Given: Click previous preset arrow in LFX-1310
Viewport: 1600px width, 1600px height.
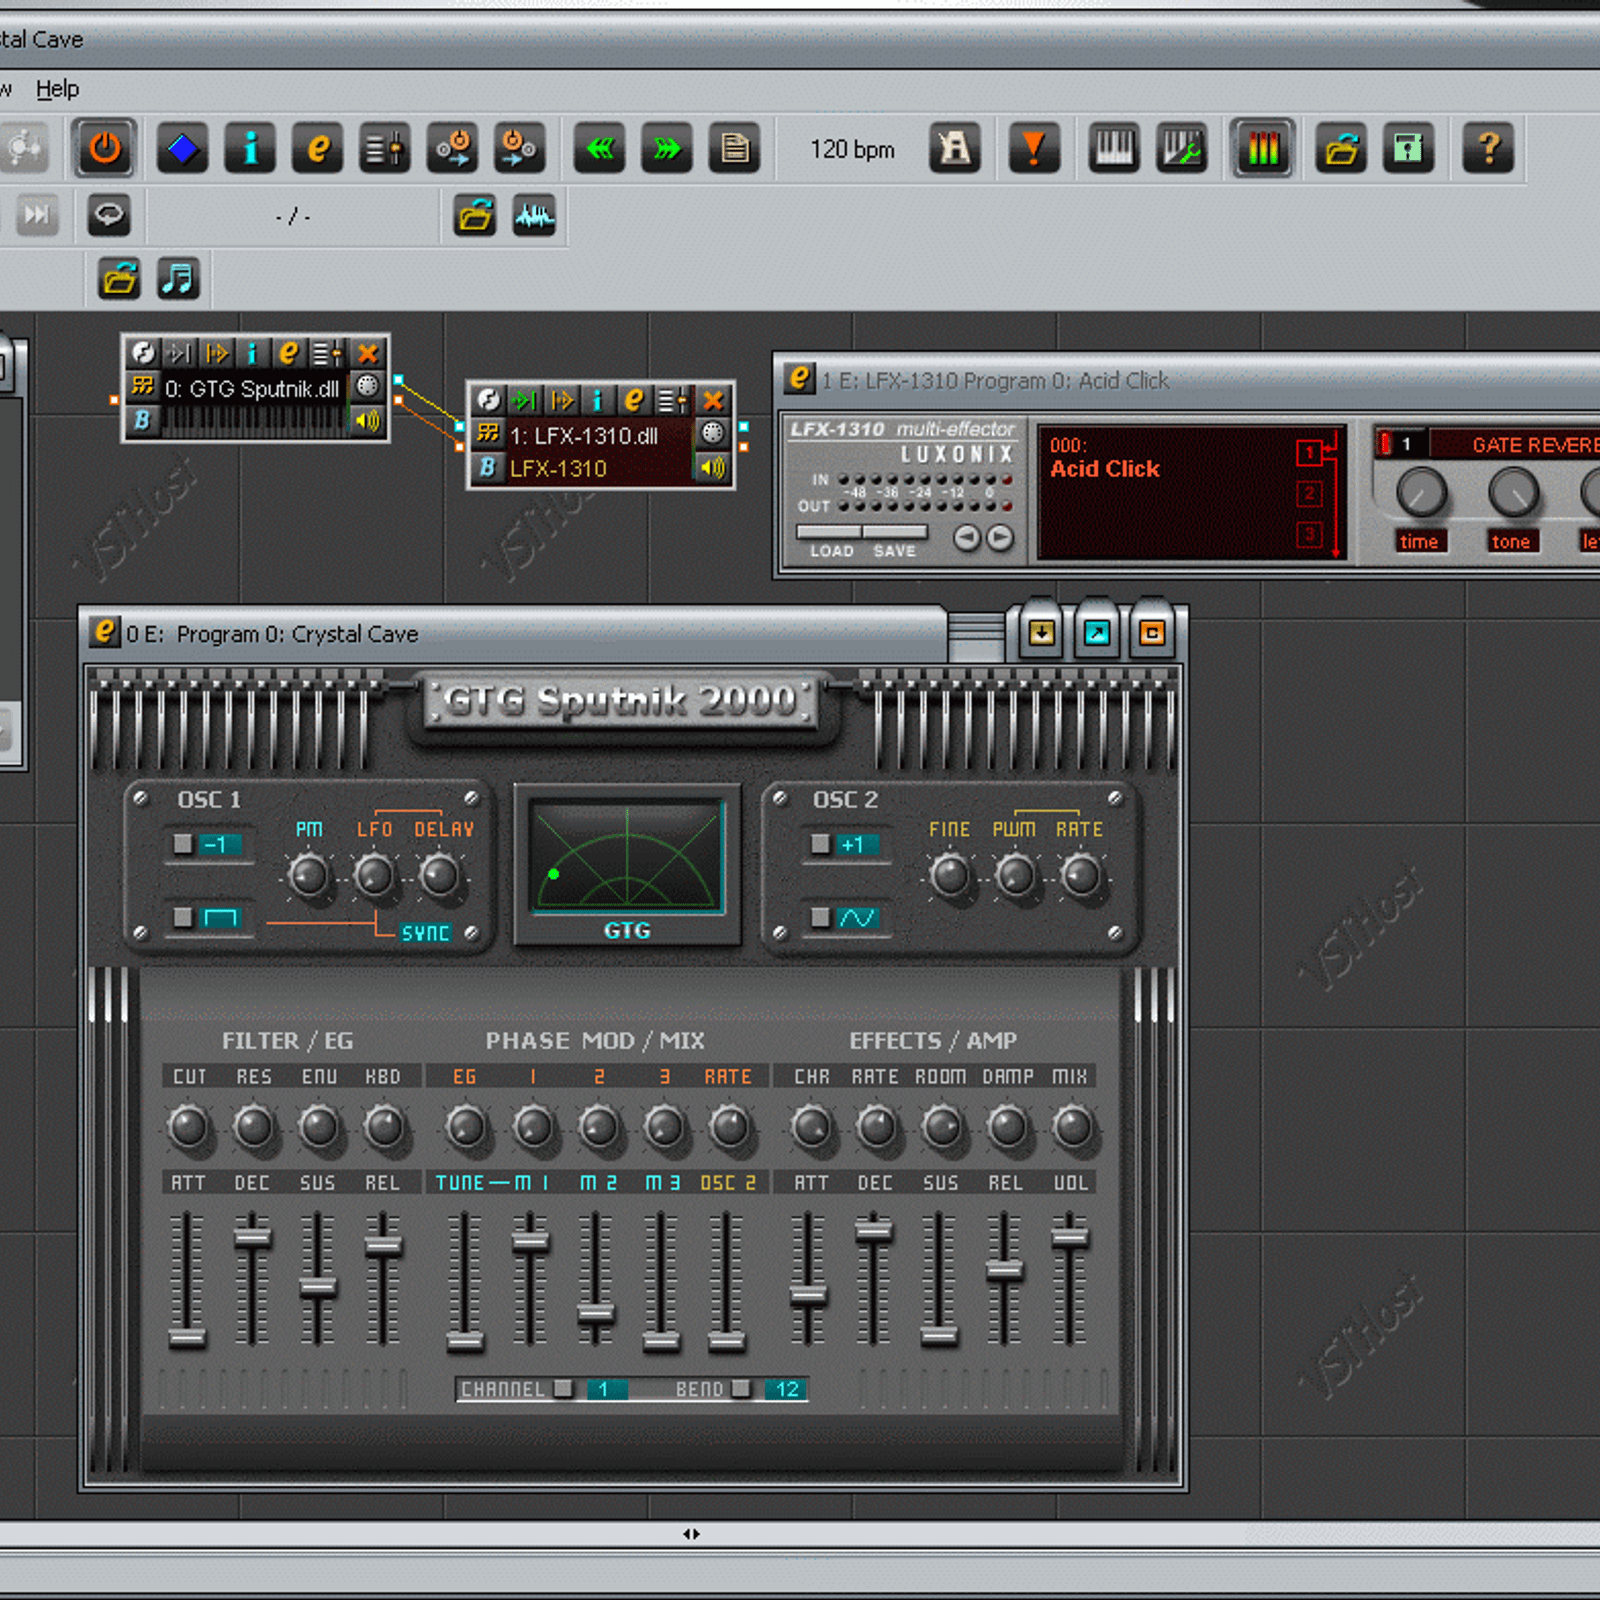Looking at the screenshot, I should coord(967,538).
